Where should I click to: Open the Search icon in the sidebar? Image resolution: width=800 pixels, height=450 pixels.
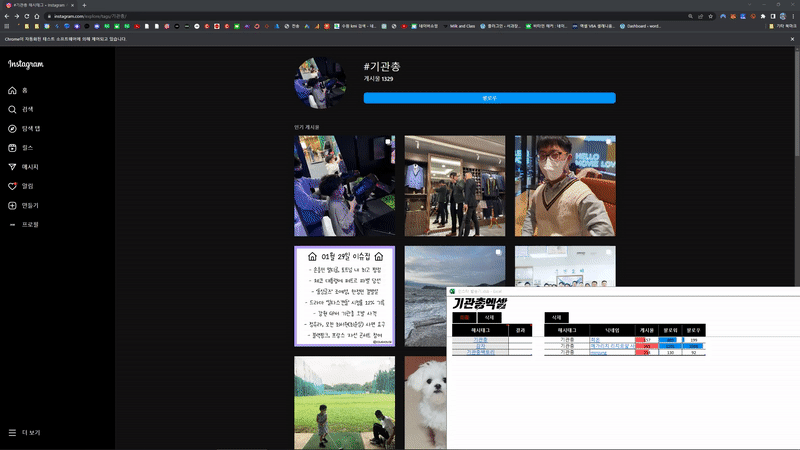12,110
